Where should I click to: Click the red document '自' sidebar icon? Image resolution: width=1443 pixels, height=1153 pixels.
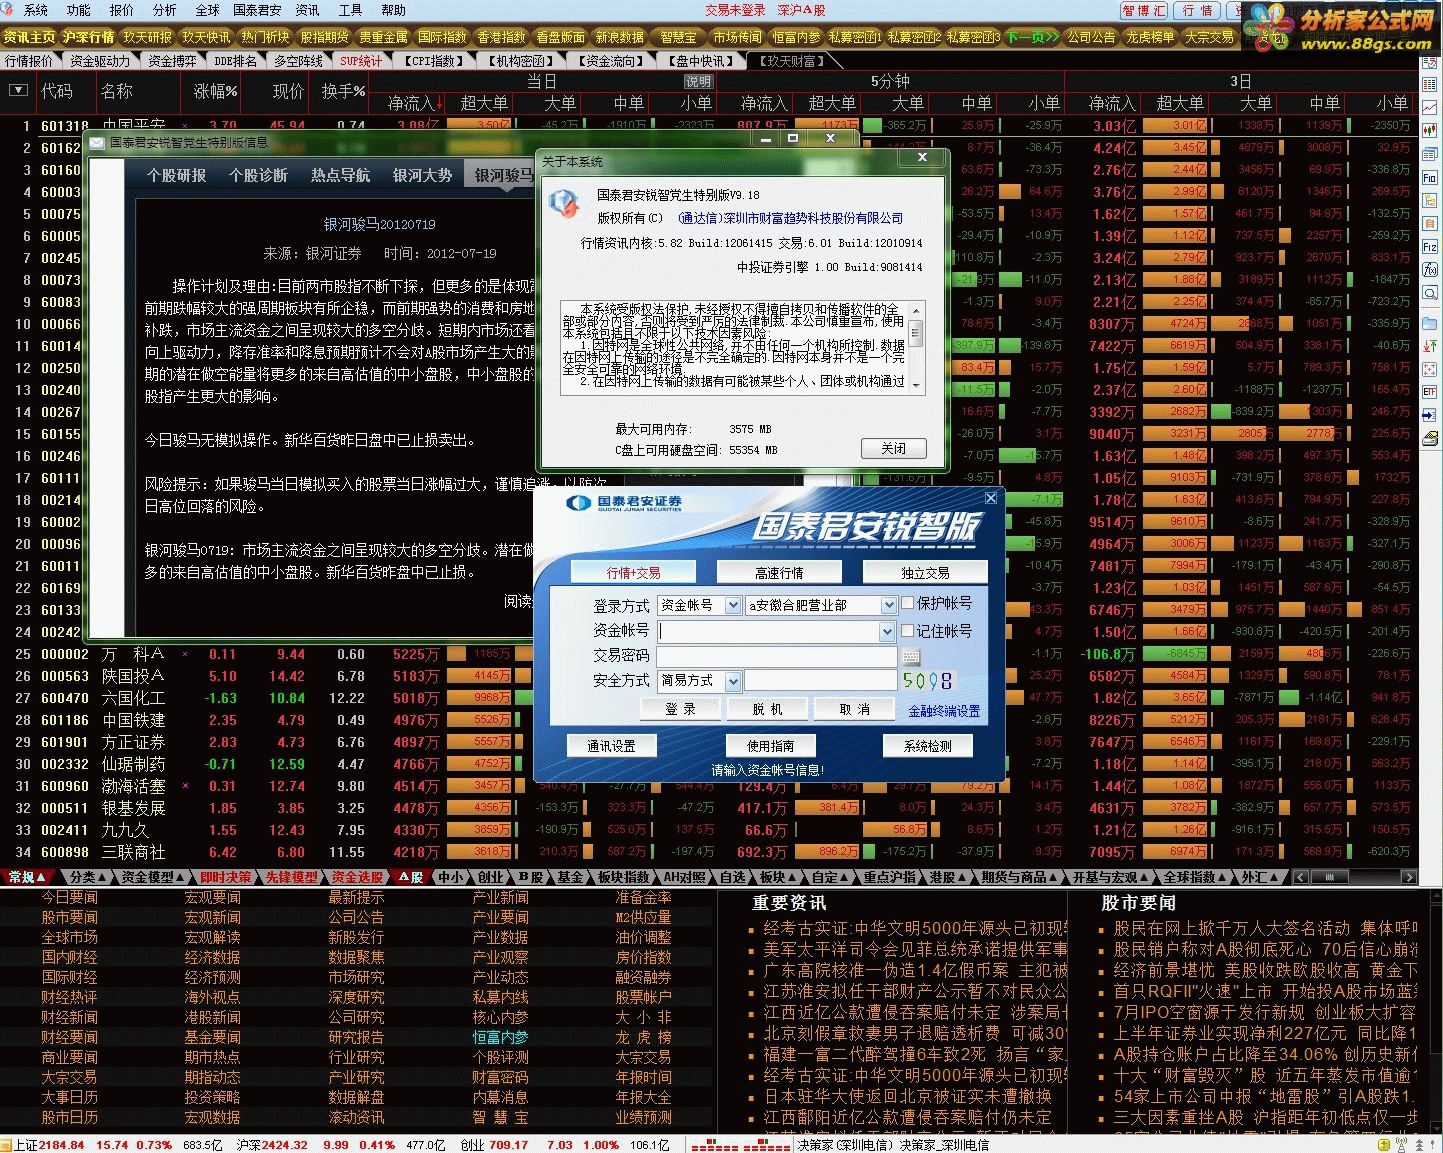1430,223
